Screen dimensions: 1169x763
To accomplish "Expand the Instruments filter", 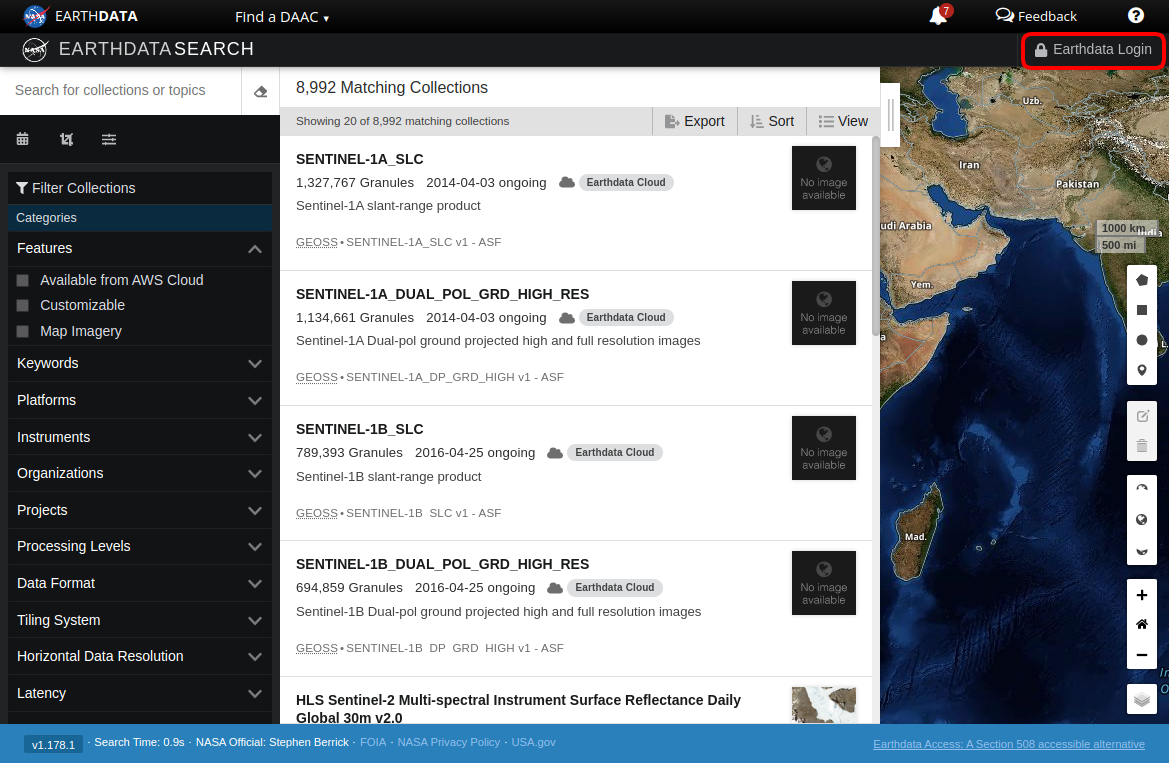I will (x=140, y=437).
